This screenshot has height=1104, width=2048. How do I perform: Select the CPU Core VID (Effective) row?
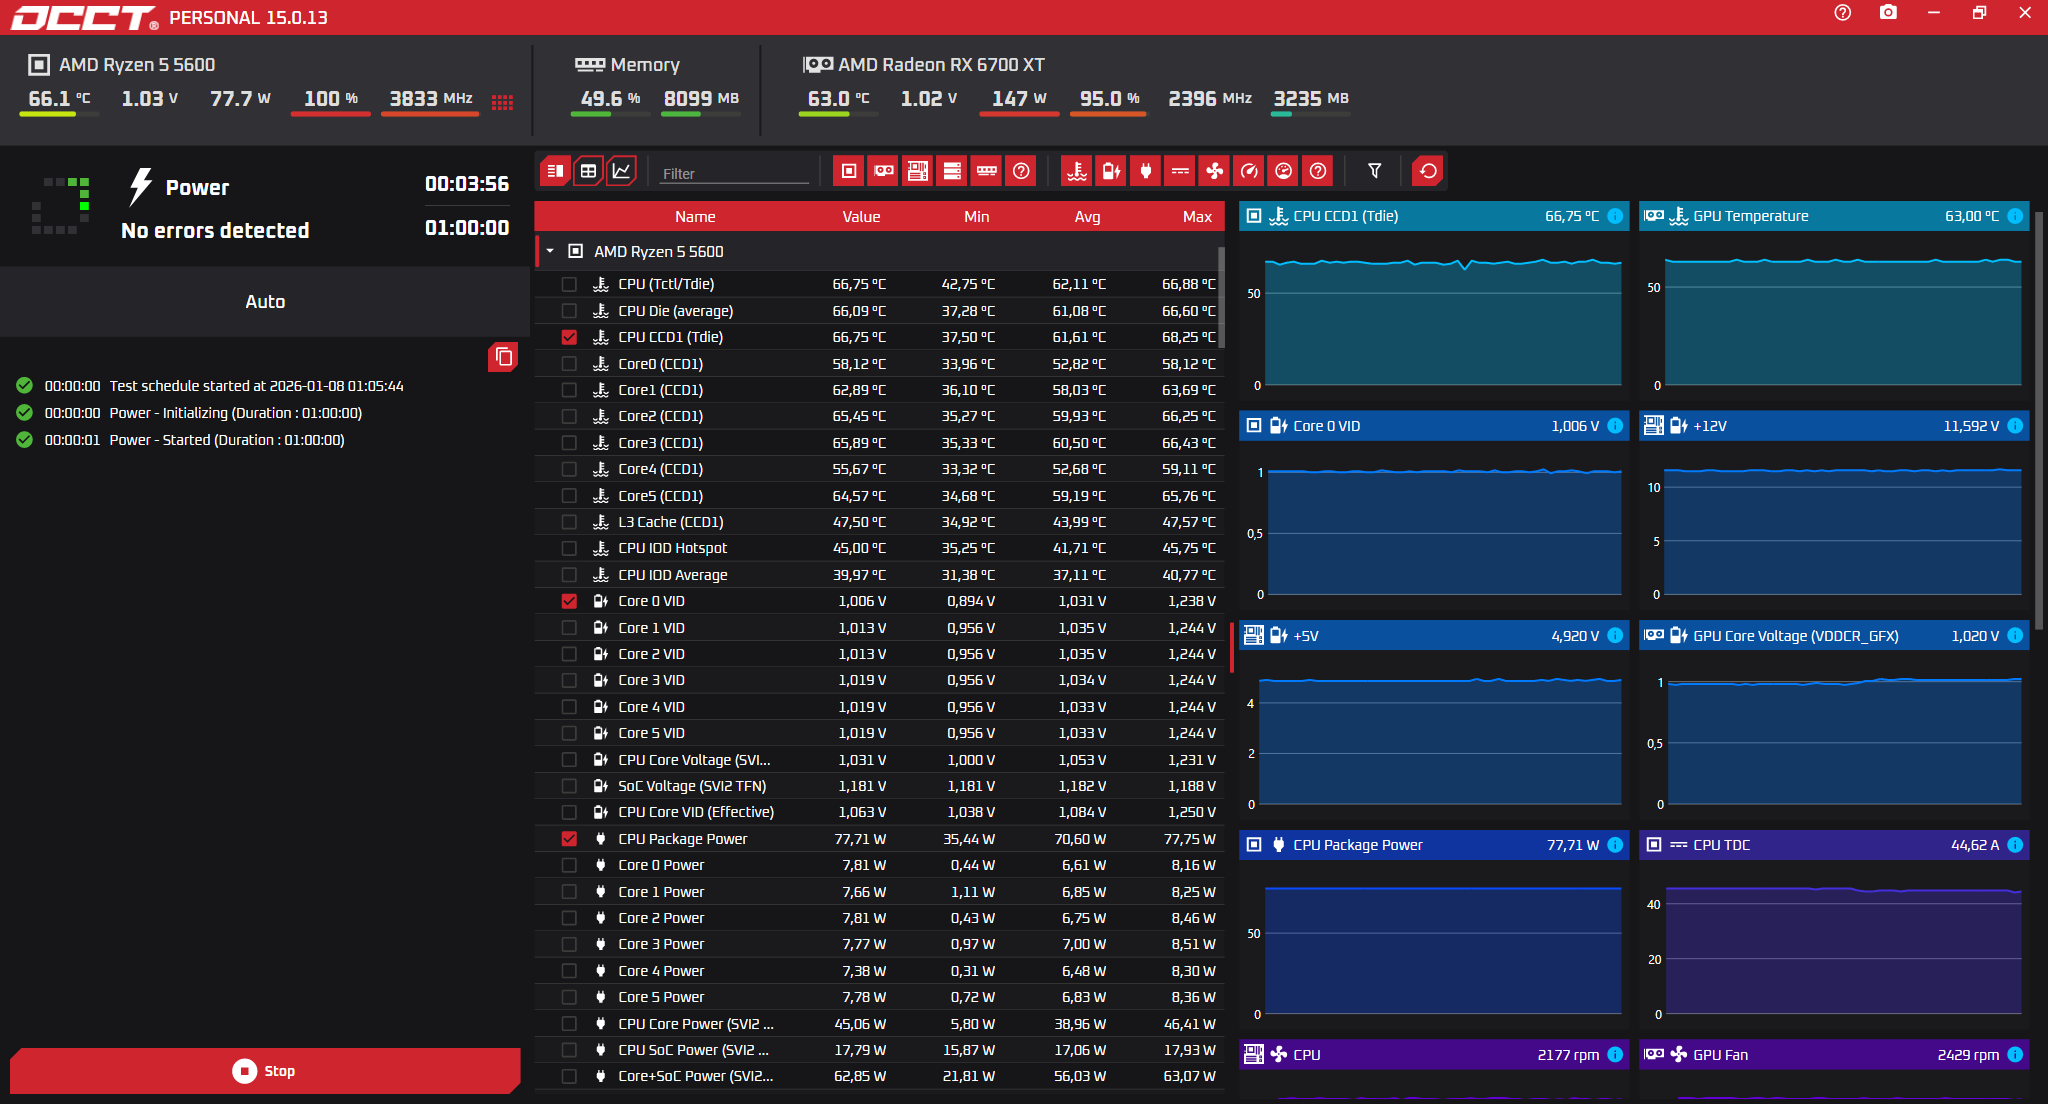pos(879,812)
